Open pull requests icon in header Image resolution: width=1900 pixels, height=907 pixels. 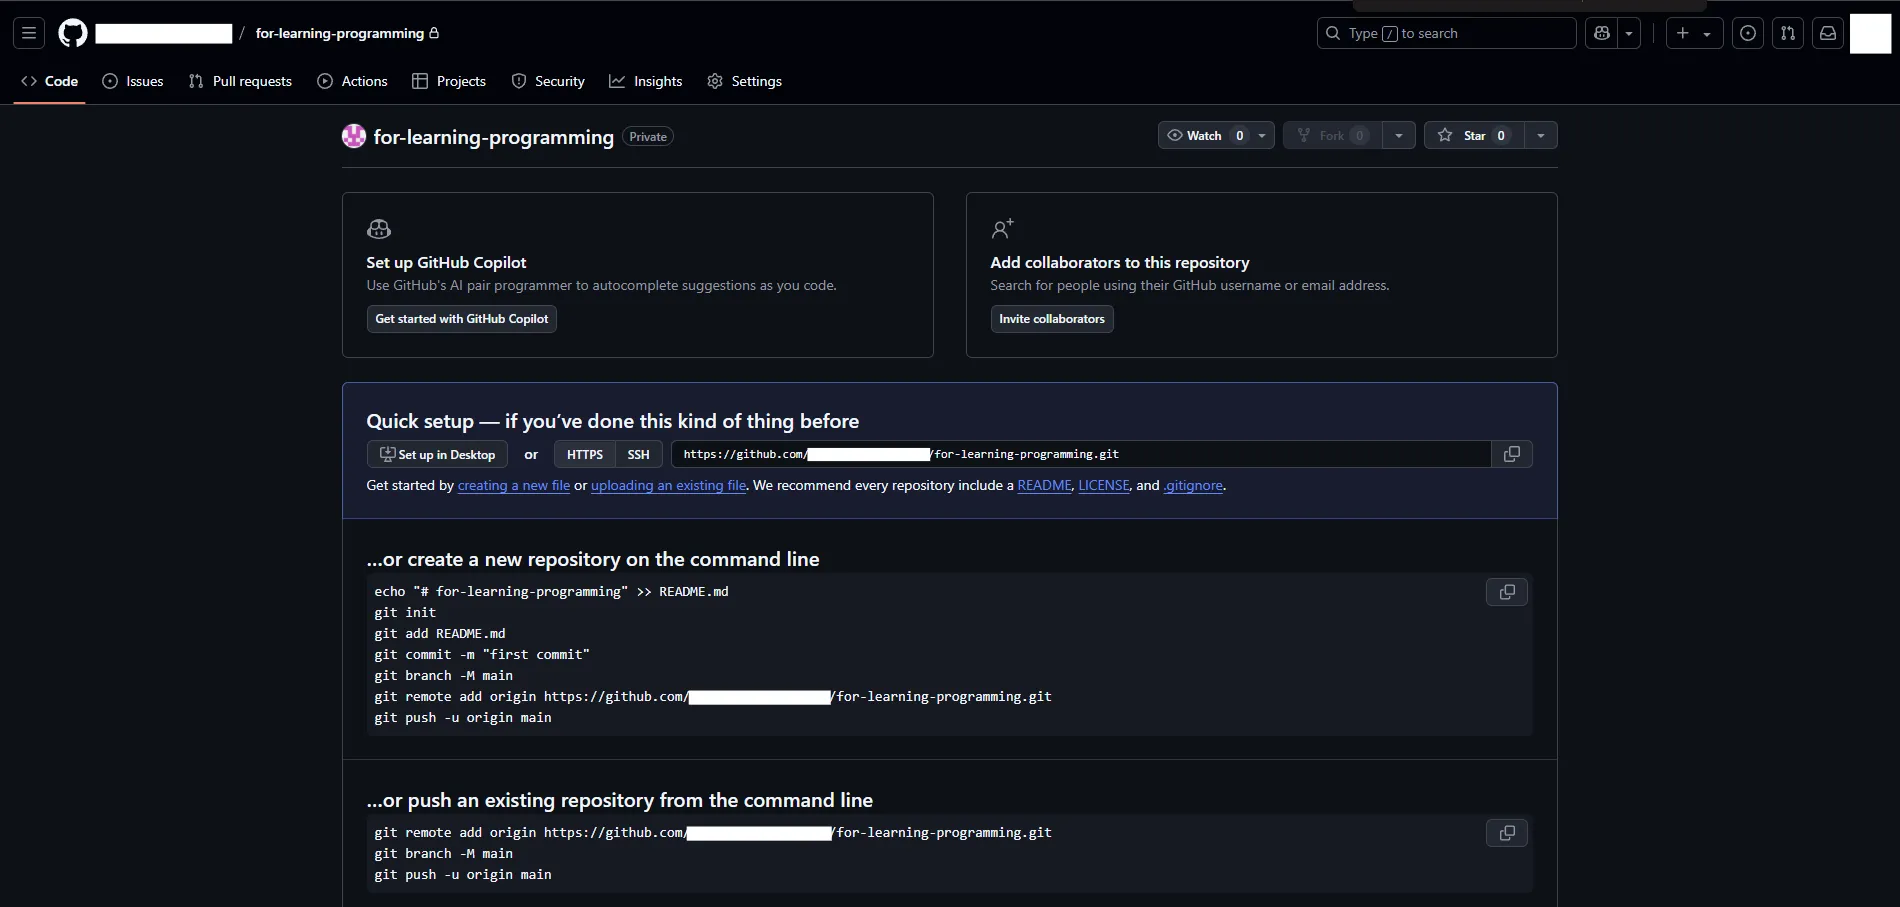(x=1788, y=33)
